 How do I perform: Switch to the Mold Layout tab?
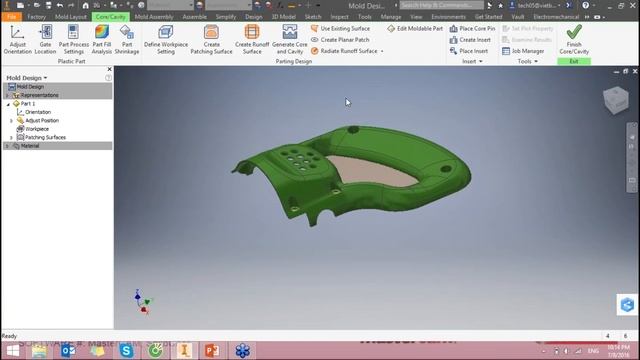[71, 17]
